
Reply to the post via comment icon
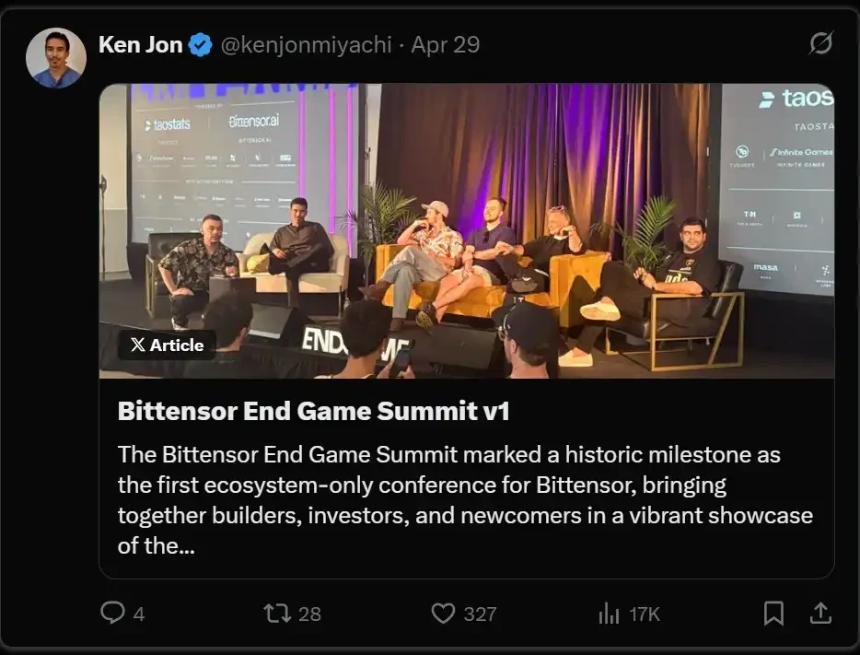pos(113,612)
